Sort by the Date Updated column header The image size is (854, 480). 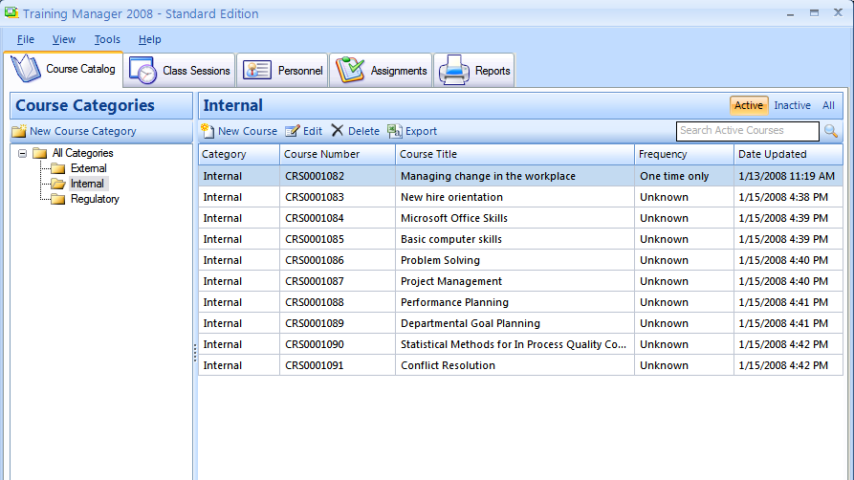[788, 154]
